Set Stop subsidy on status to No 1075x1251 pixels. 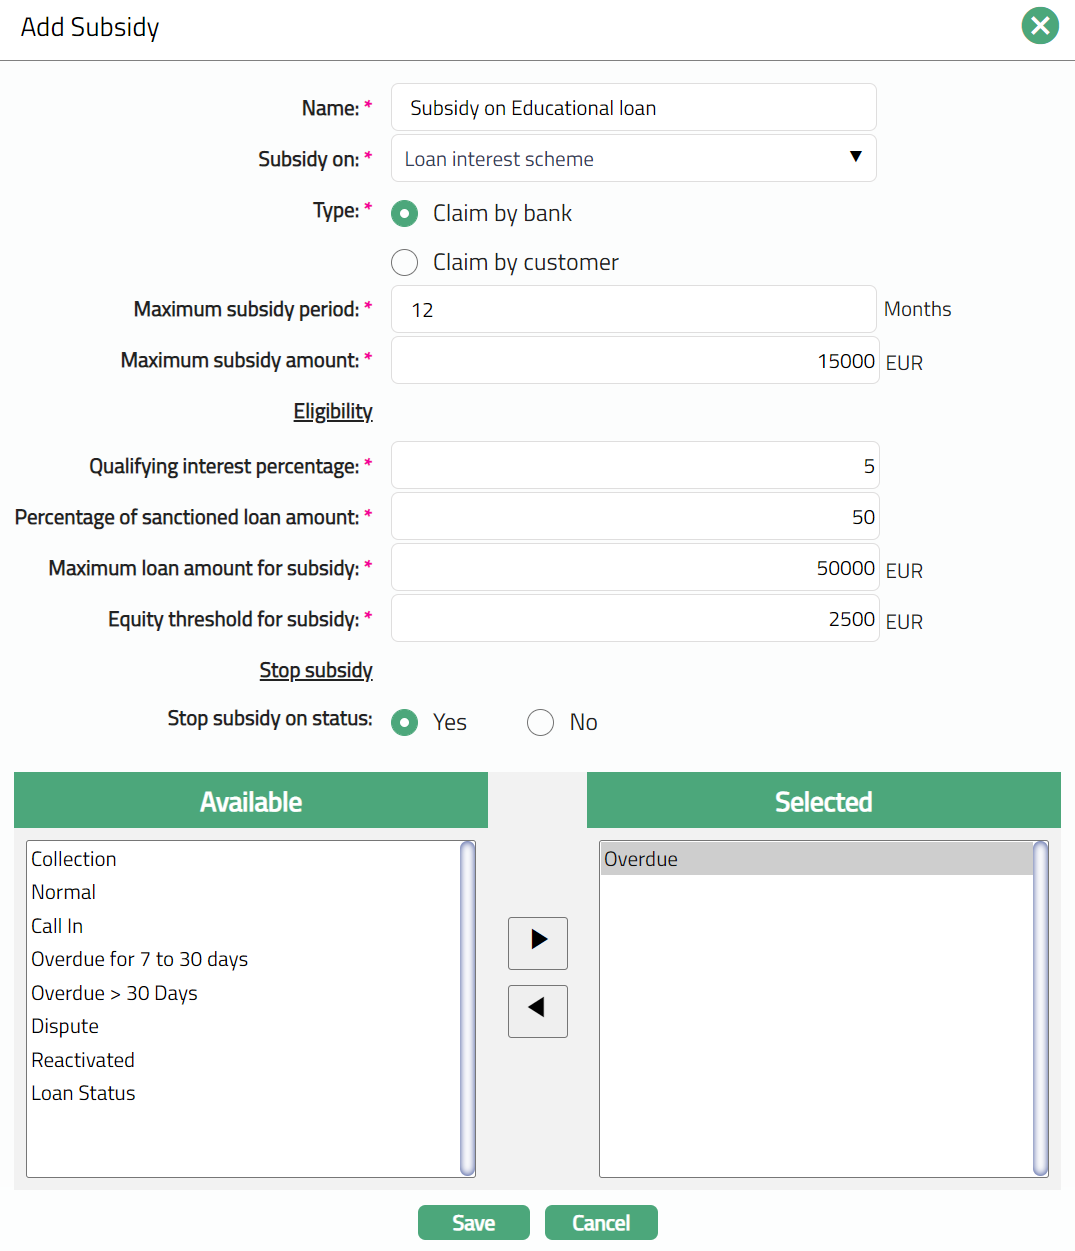pyautogui.click(x=540, y=722)
